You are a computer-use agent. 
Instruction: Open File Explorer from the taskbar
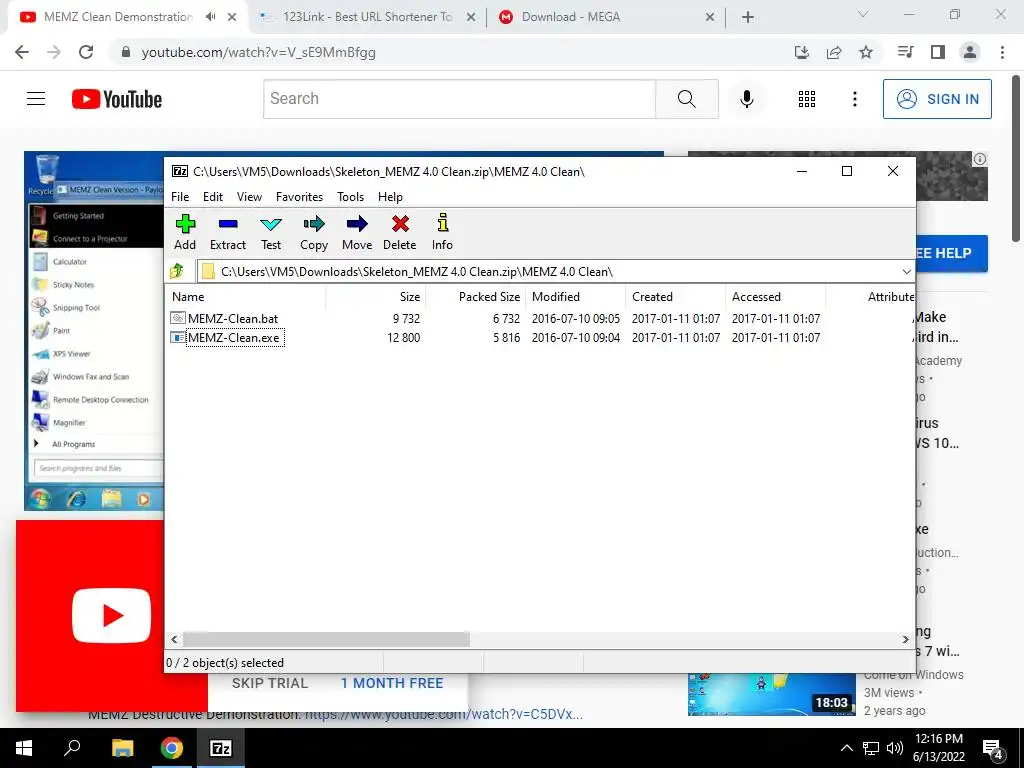(122, 748)
